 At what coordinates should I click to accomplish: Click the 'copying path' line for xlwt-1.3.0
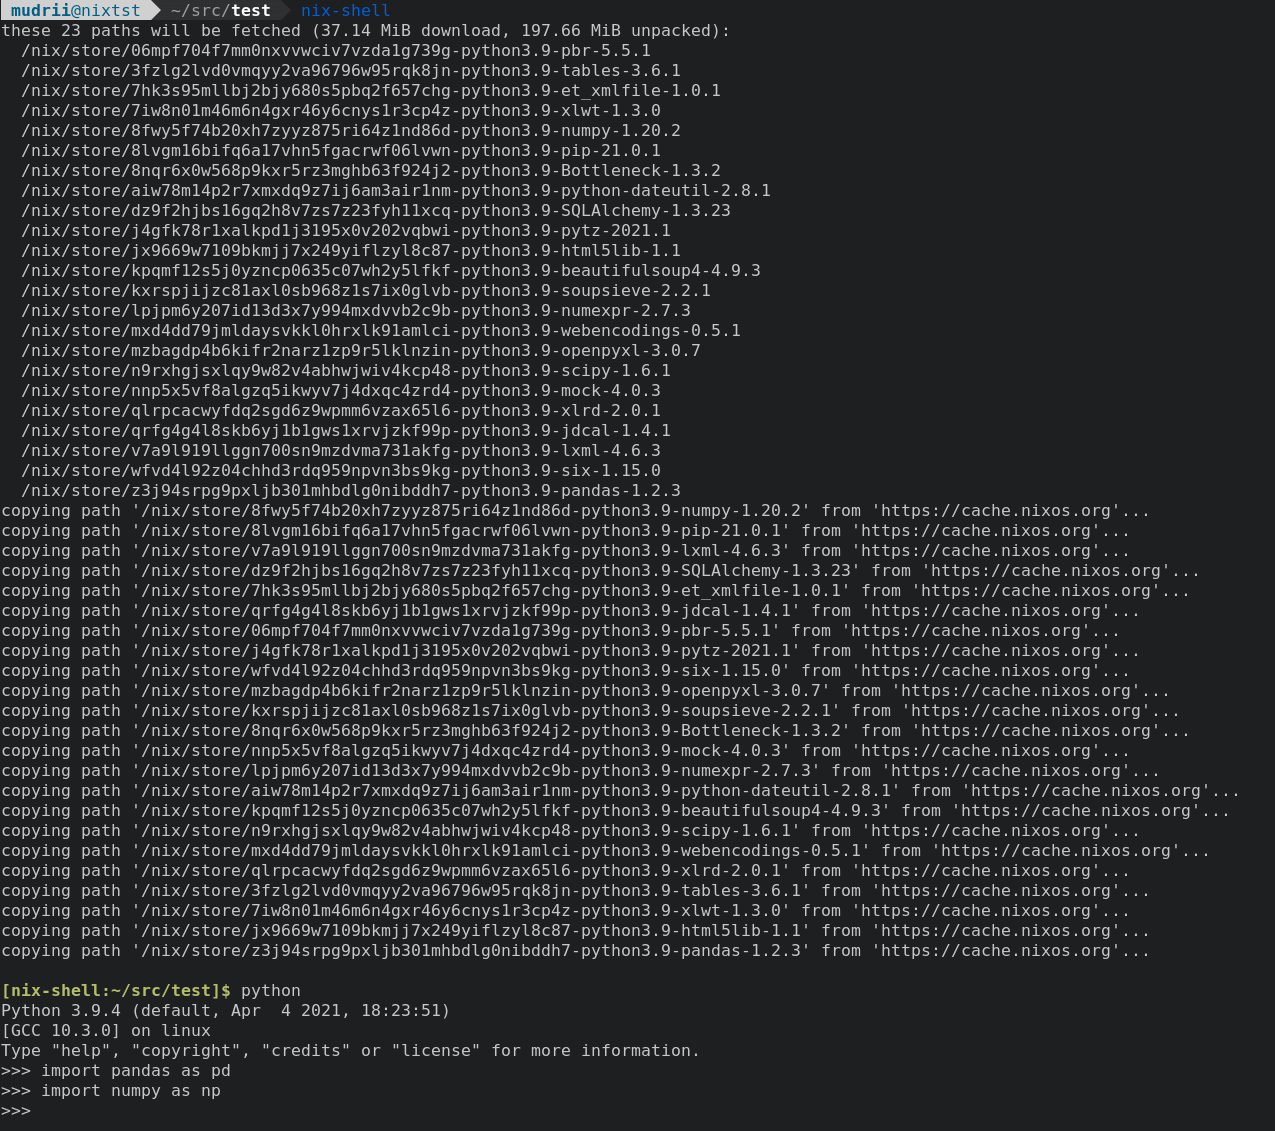tap(566, 910)
